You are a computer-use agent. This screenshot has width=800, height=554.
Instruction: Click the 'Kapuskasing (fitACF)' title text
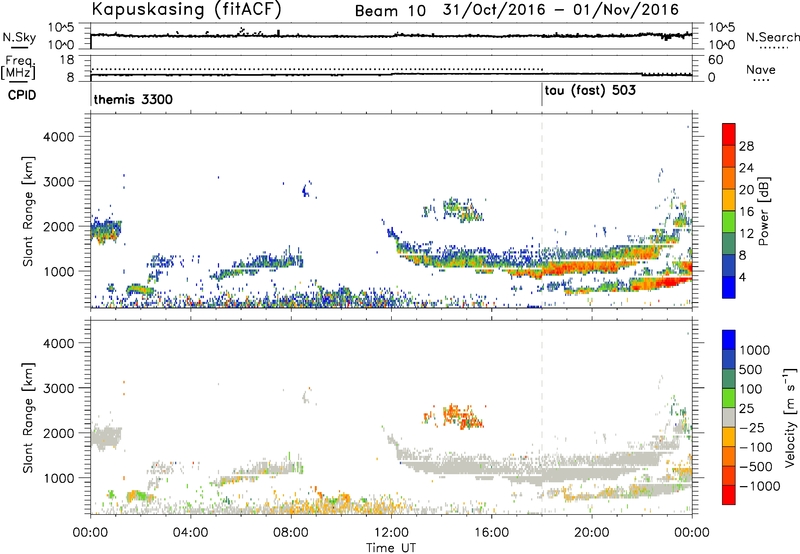pos(186,9)
